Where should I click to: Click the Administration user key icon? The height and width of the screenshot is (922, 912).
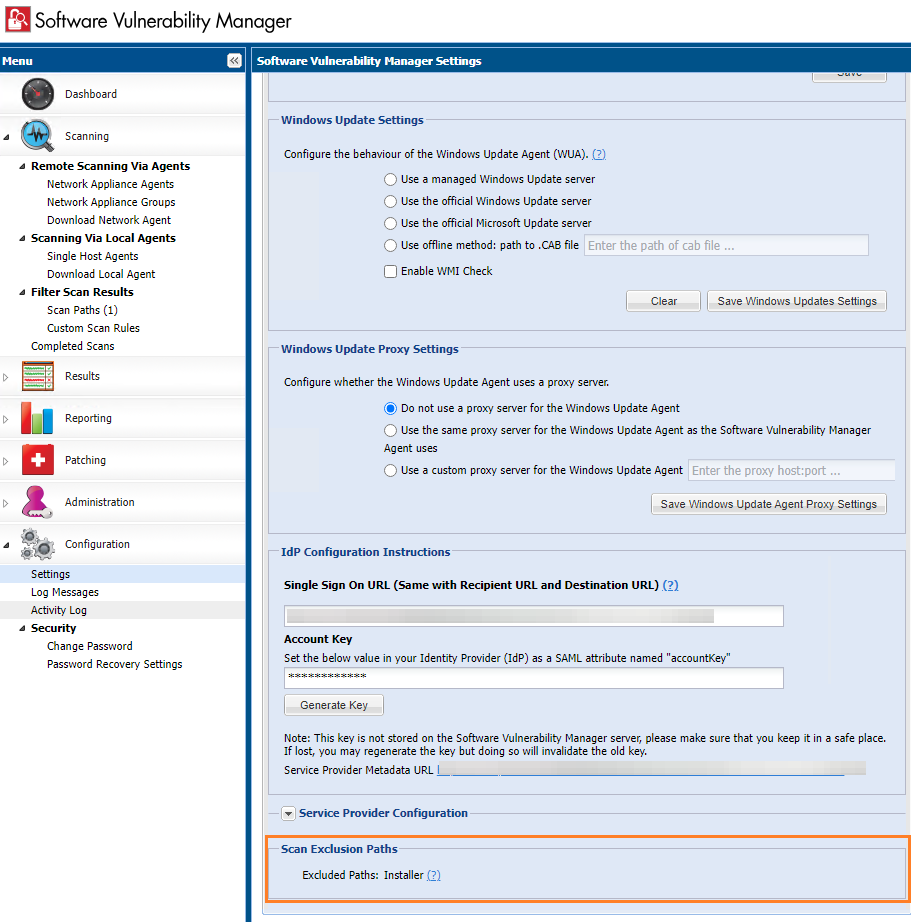point(36,502)
